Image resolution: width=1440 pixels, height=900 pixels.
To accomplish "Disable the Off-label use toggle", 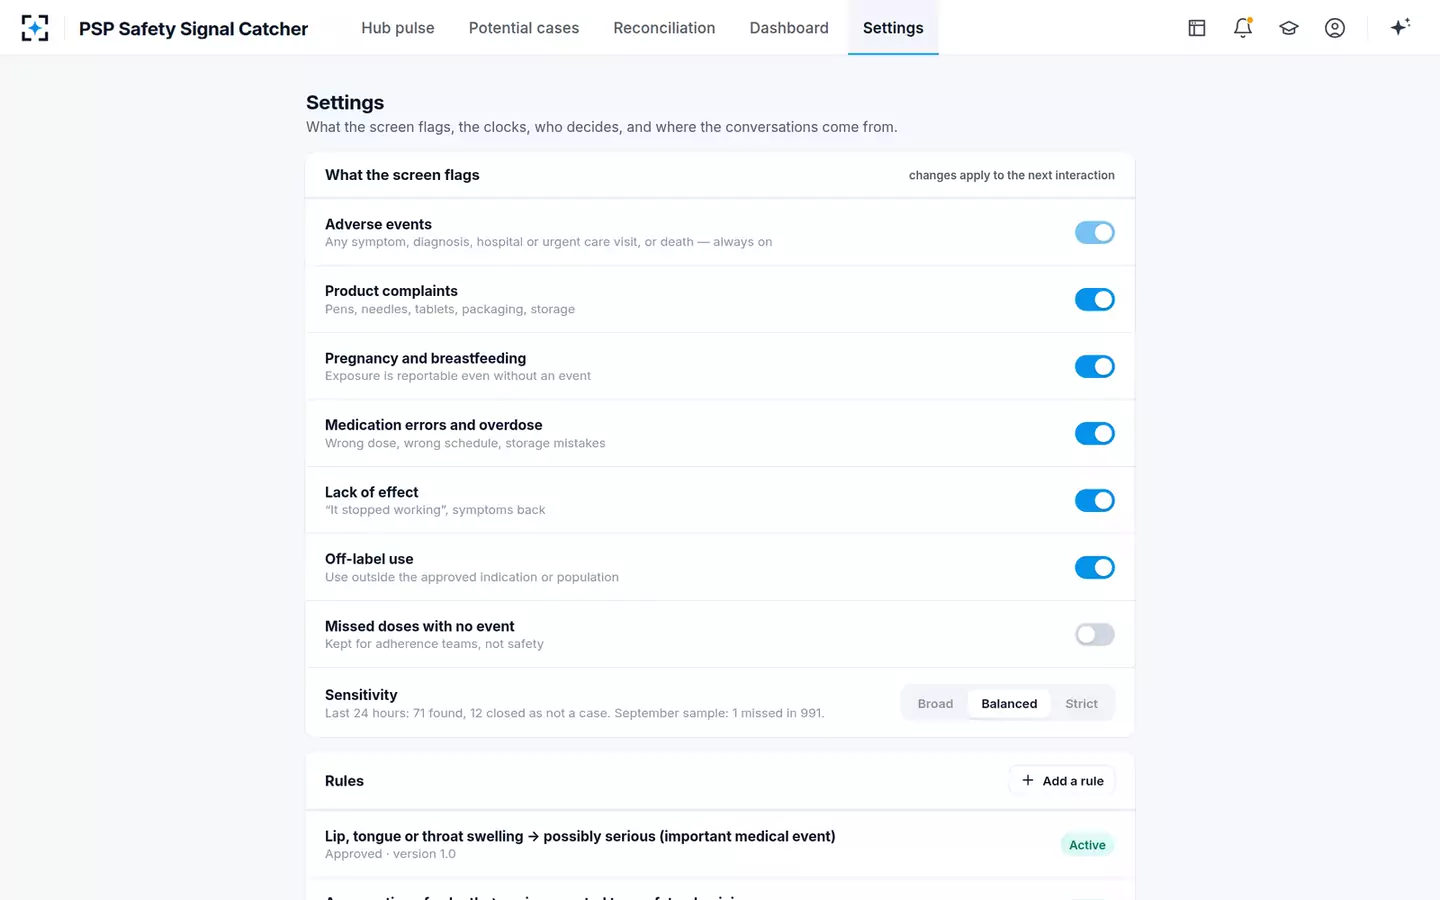I will pos(1095,568).
